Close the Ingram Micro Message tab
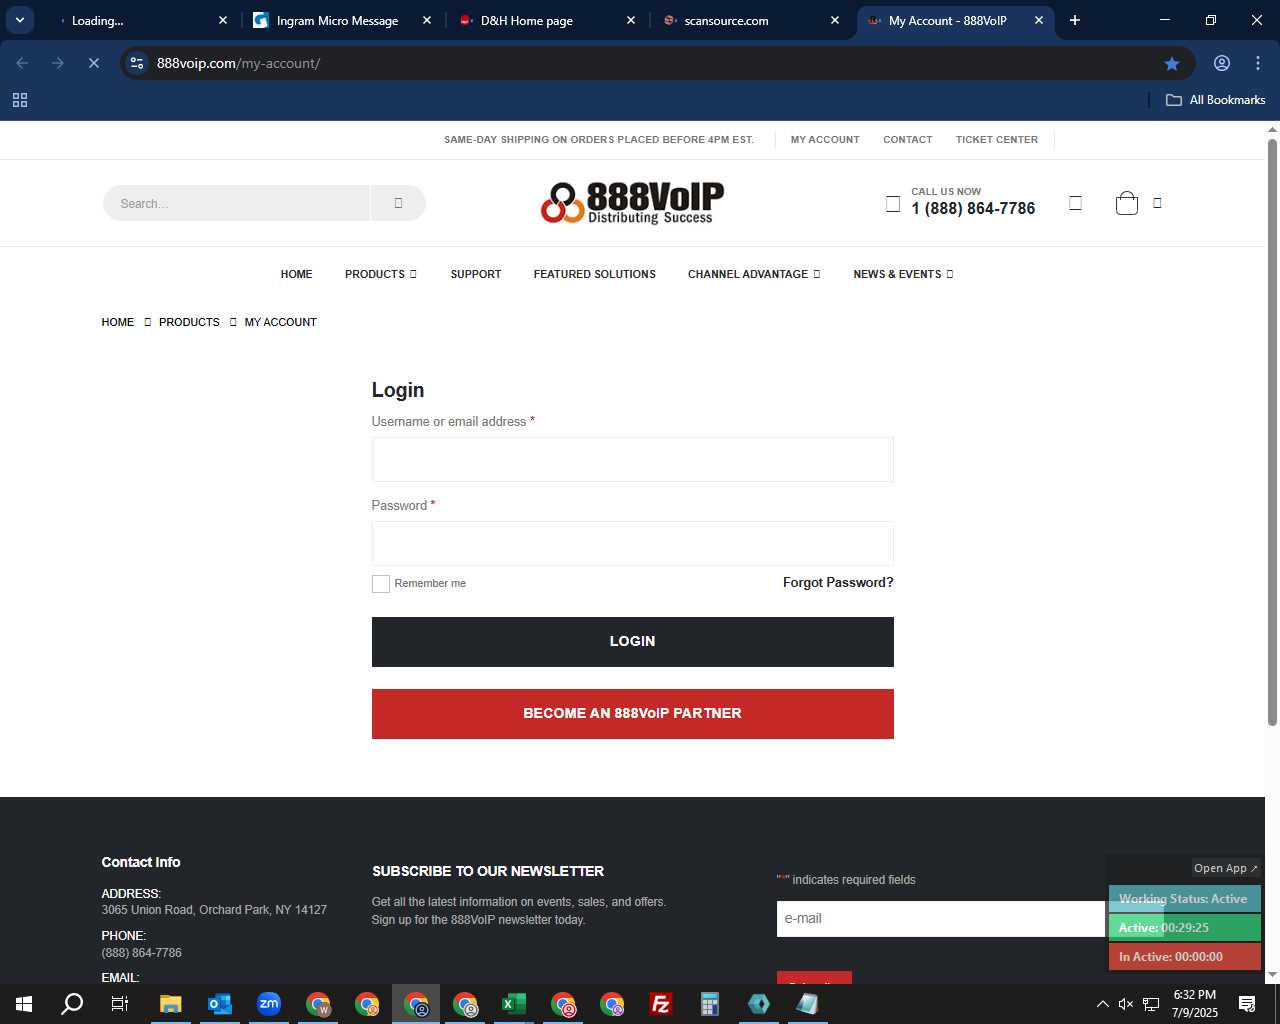 (427, 20)
